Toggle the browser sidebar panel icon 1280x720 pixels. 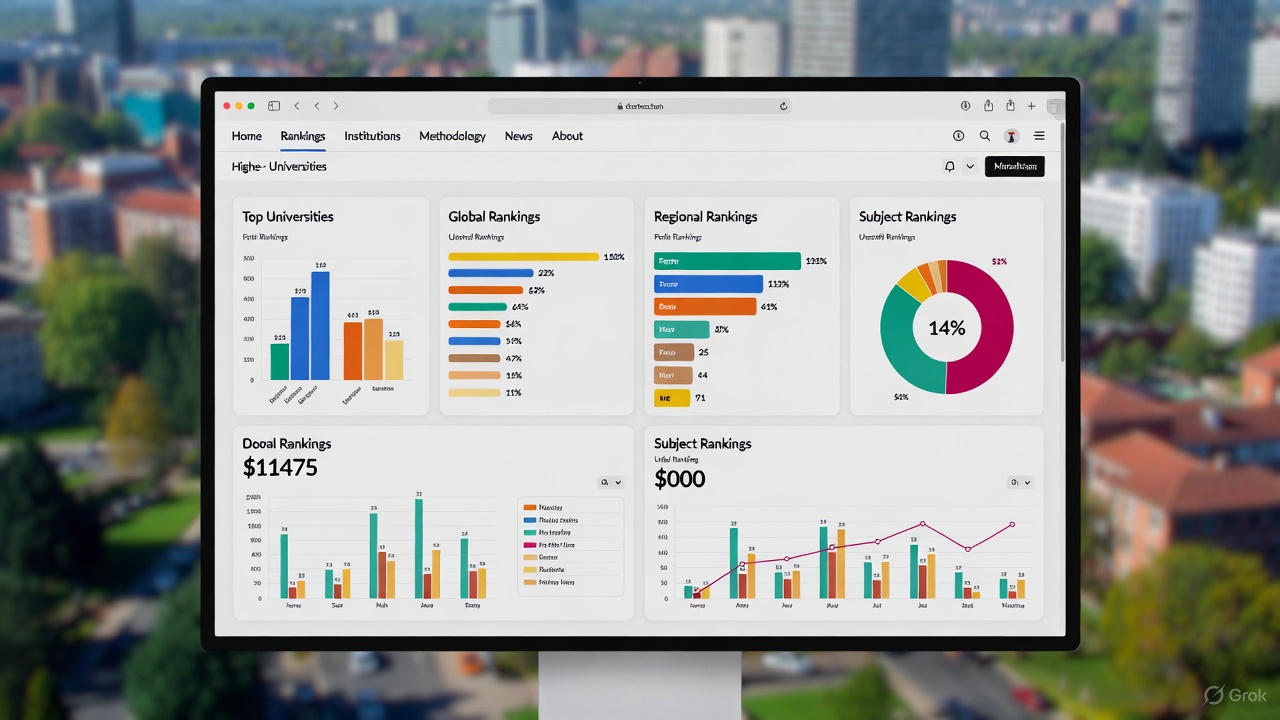click(x=274, y=106)
